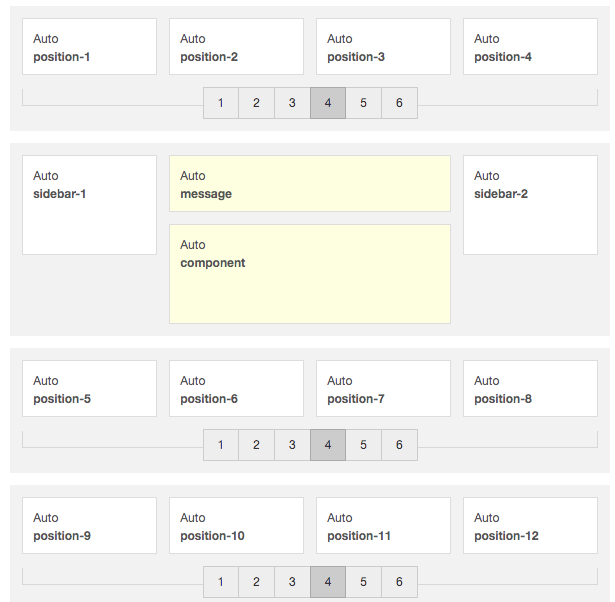Pick 2 in the top row selector
Viewport: 615px width, 602px height.
(x=256, y=103)
